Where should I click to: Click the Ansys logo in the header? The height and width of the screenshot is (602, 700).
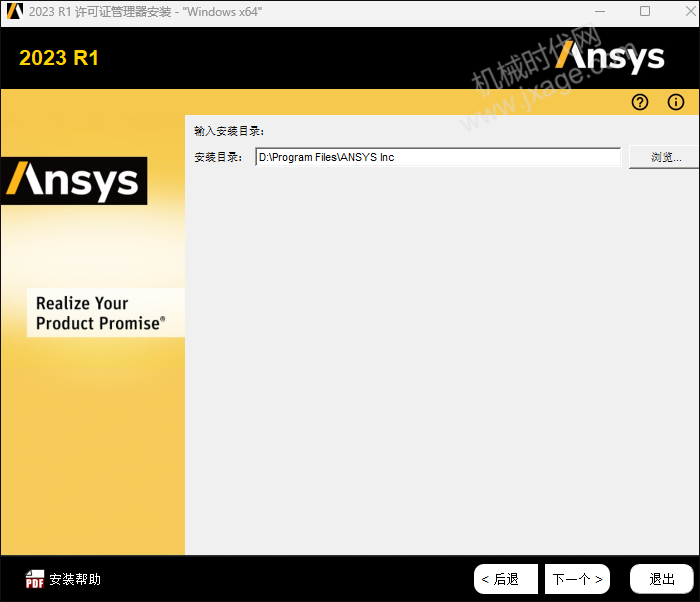click(x=609, y=57)
